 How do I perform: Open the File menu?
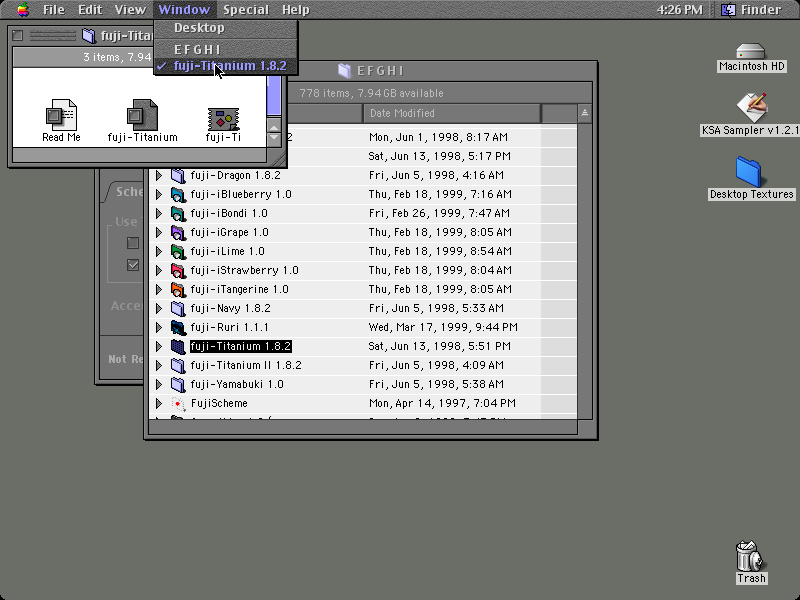click(x=54, y=10)
